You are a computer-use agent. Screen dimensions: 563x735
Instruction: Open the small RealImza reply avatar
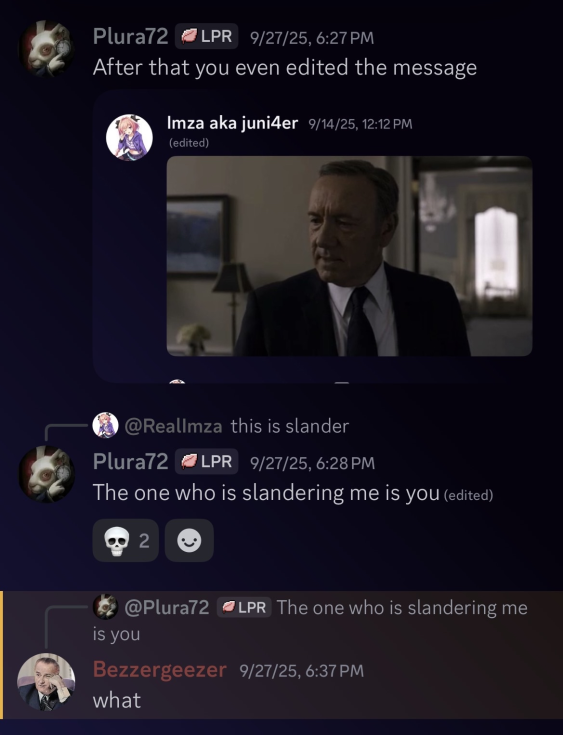[x=105, y=425]
